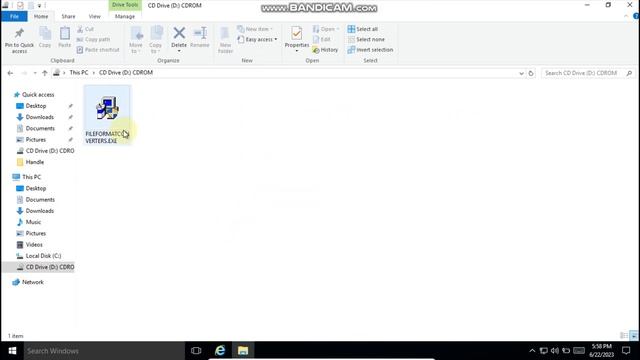Click the Paste ribbon icon

point(64,38)
